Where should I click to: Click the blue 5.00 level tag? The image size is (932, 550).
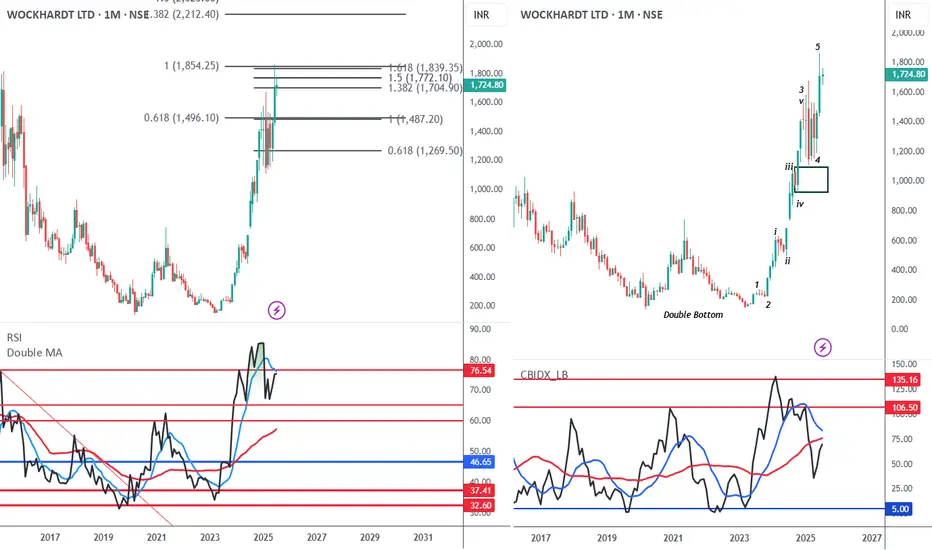(900, 509)
